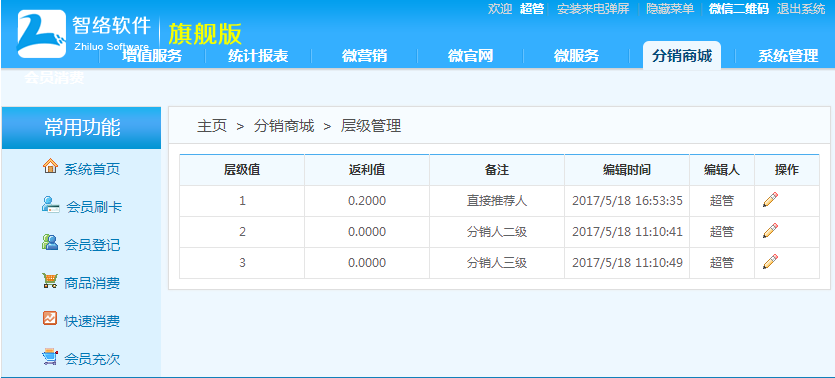Viewport: 835px width, 378px height.
Task: Click level value 2 cell
Action: (x=242, y=232)
